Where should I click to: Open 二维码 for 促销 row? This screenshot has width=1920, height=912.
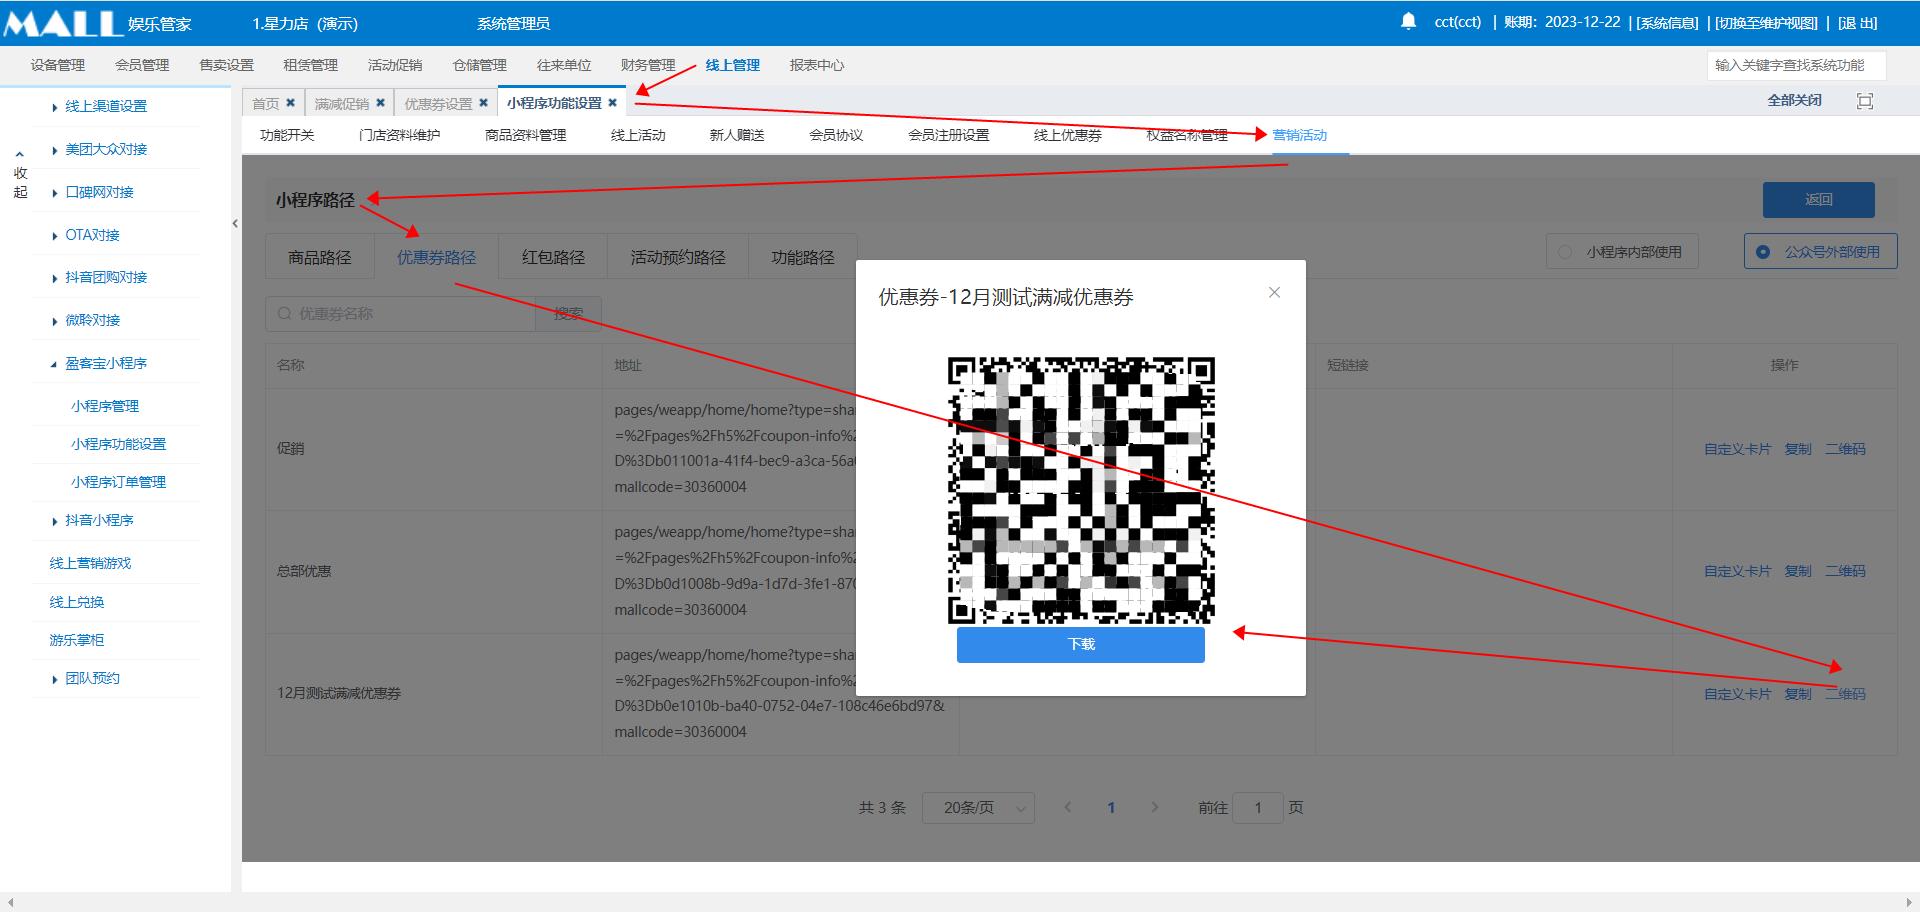pyautogui.click(x=1845, y=449)
